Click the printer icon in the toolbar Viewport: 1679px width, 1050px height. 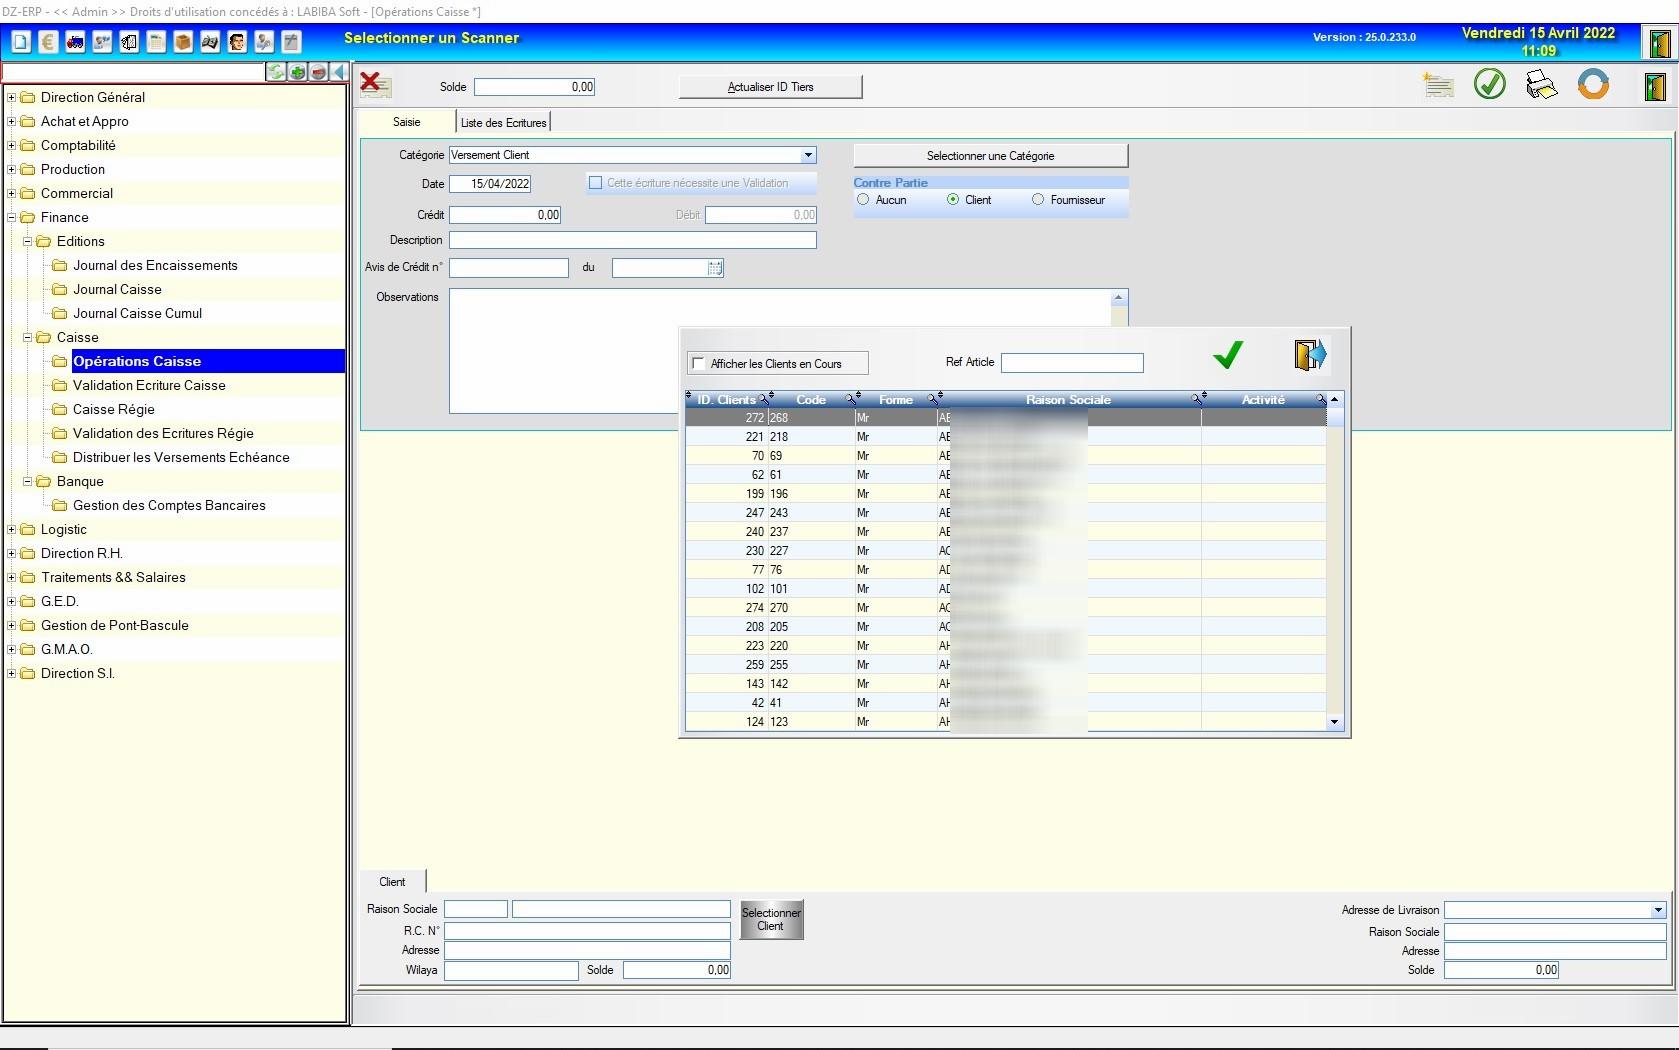click(x=1541, y=85)
